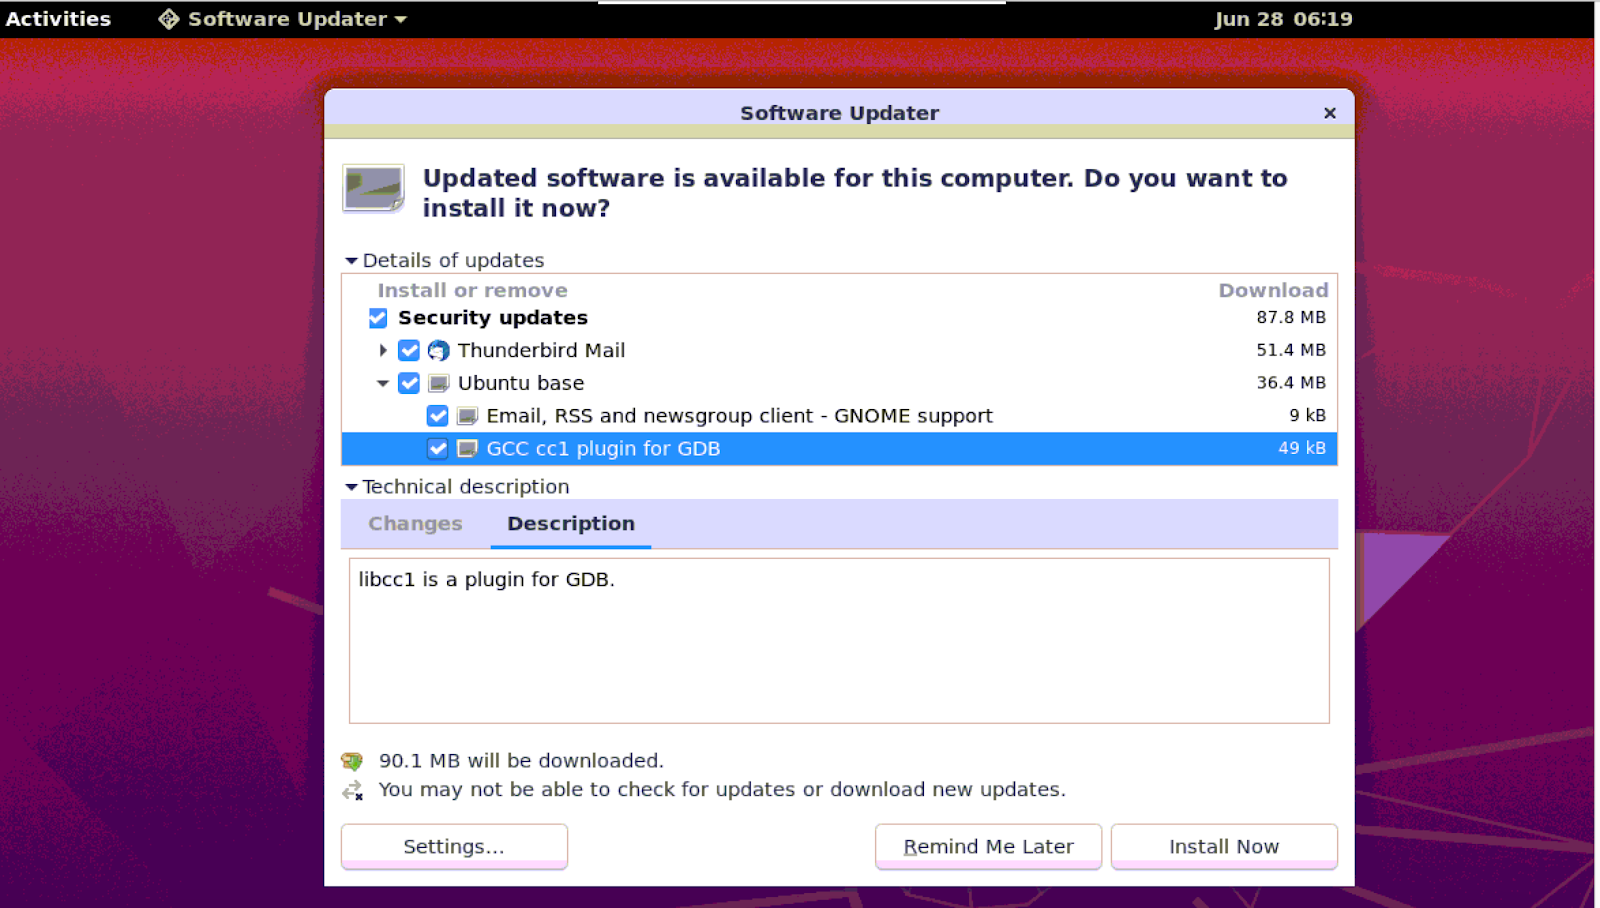
Task: Click the 51.4 MB size value
Action: pos(1291,350)
